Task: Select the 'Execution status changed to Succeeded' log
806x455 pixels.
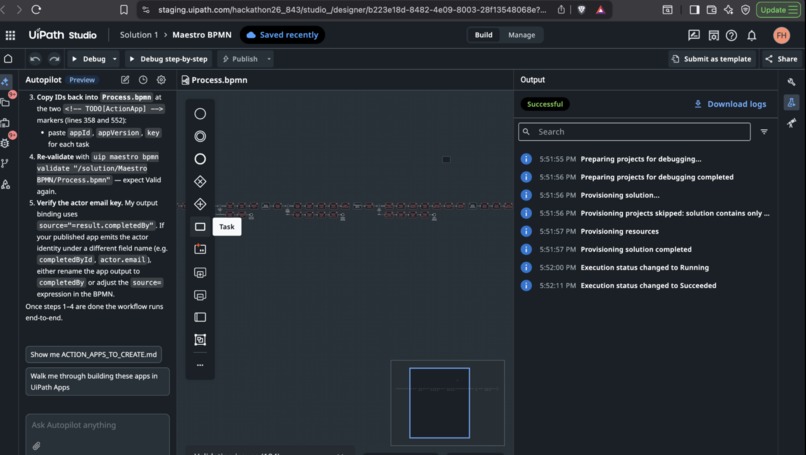Action: [648, 285]
